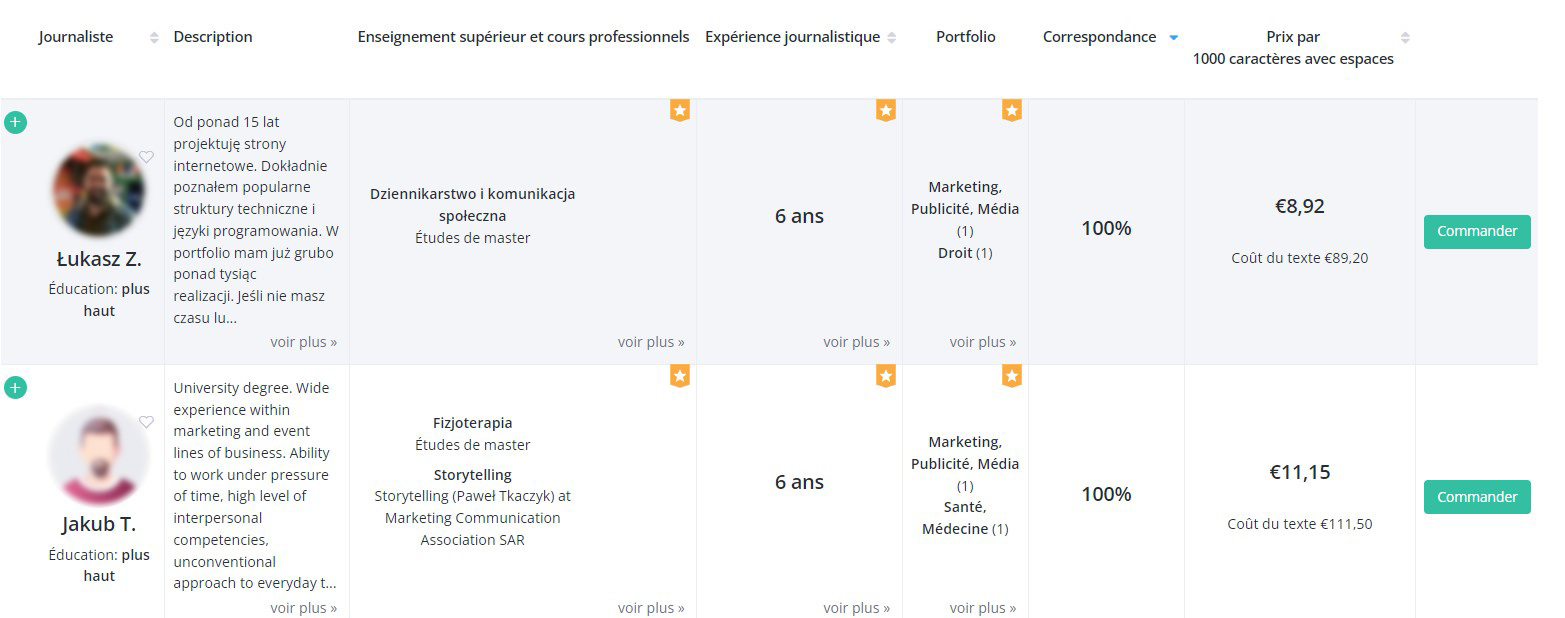Click orange star badge in Jakub's education cell
The image size is (1565, 618).
tap(680, 376)
